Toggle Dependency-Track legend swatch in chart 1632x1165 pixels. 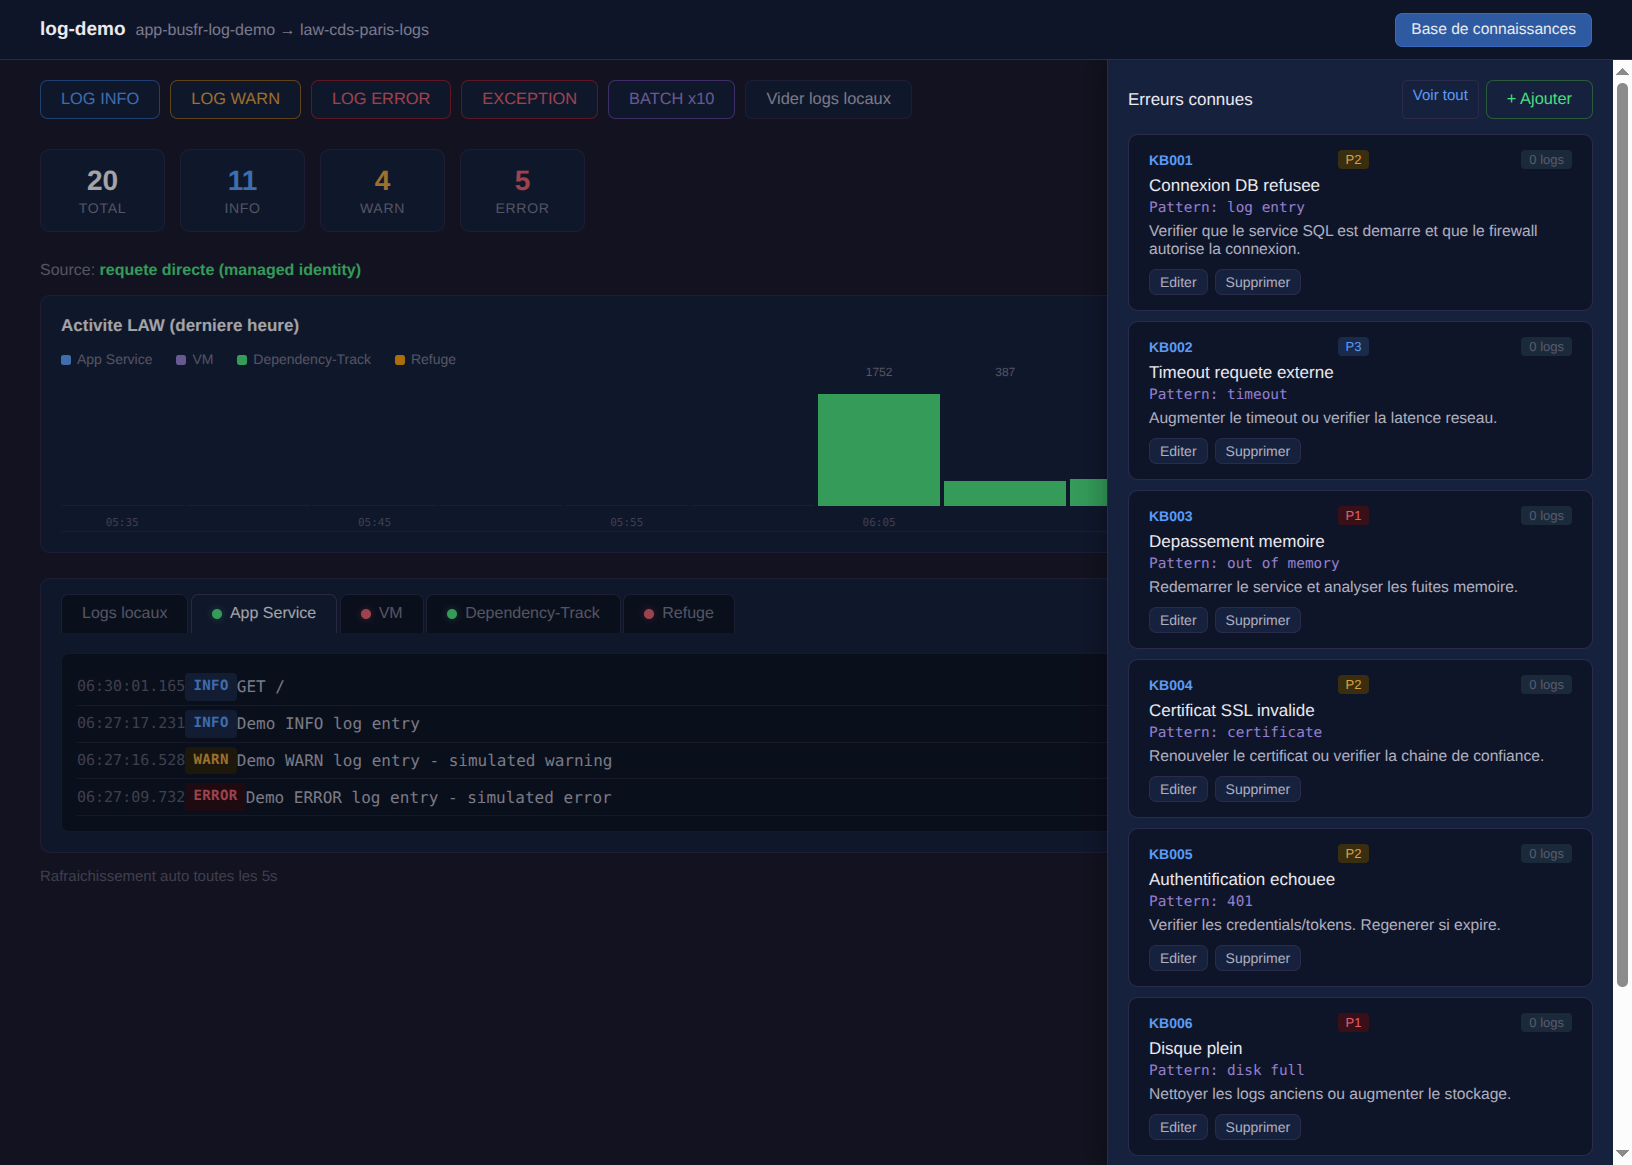tap(242, 360)
